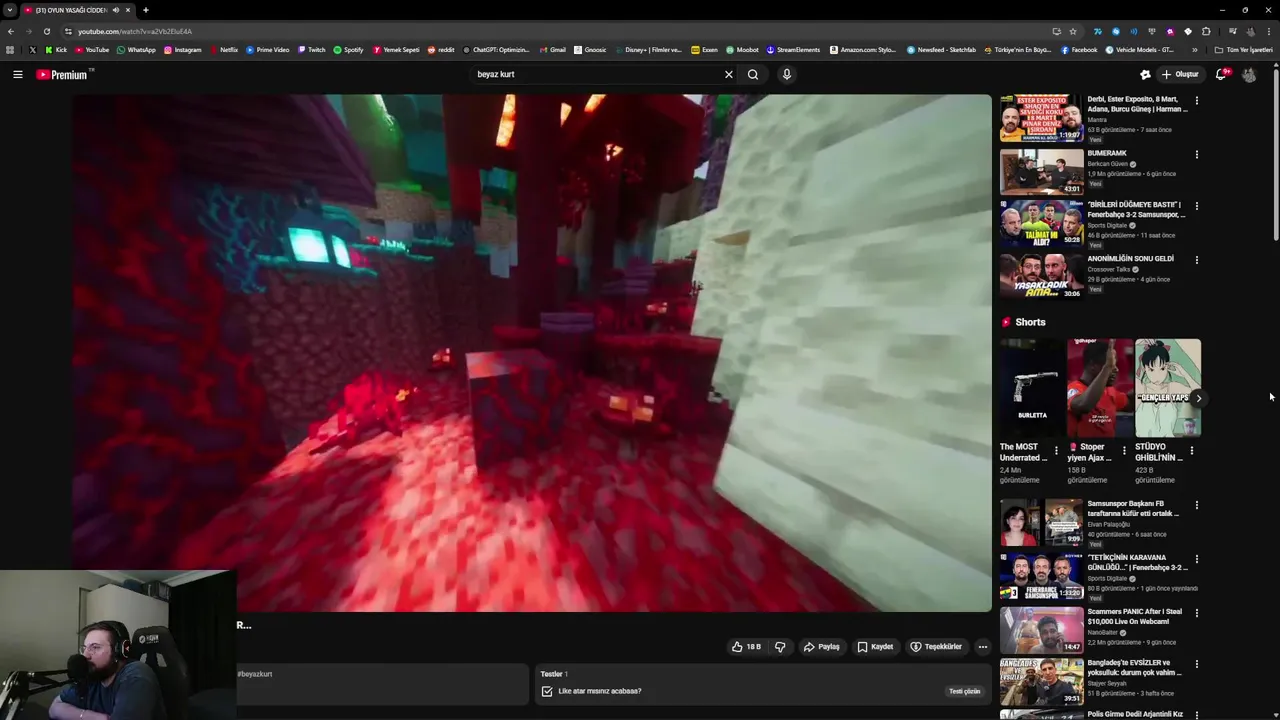Open the Twitch bookmark
The width and height of the screenshot is (1280, 720).
311,50
